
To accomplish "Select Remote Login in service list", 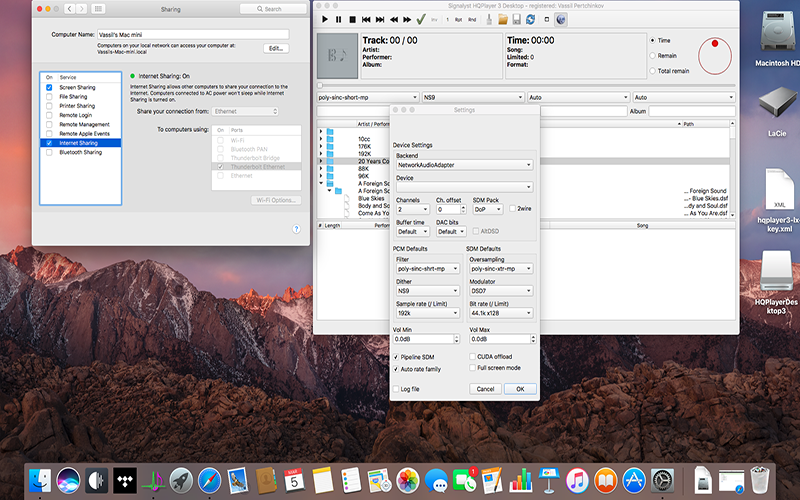I will [x=81, y=115].
